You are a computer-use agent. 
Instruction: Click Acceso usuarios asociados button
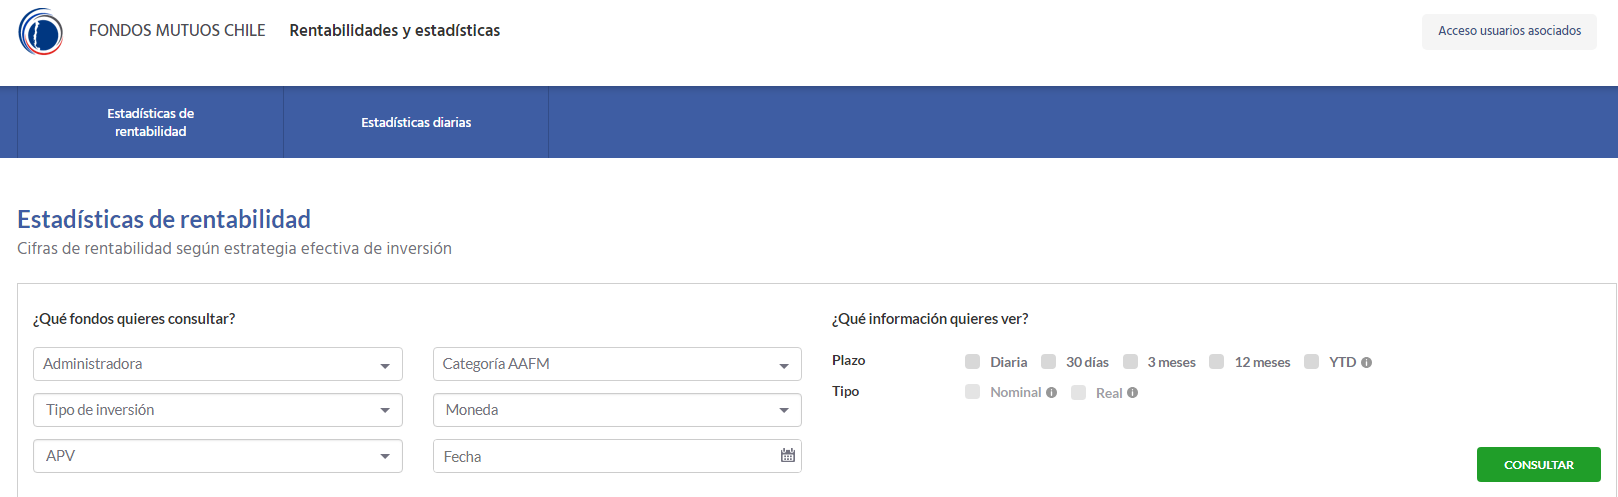coord(1509,31)
